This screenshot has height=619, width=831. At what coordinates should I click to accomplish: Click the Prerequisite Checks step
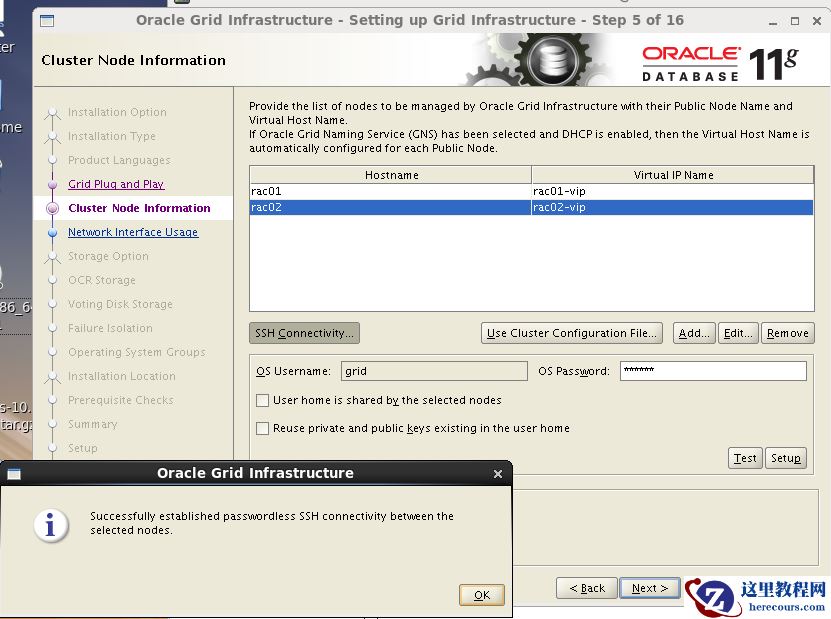click(x=121, y=400)
